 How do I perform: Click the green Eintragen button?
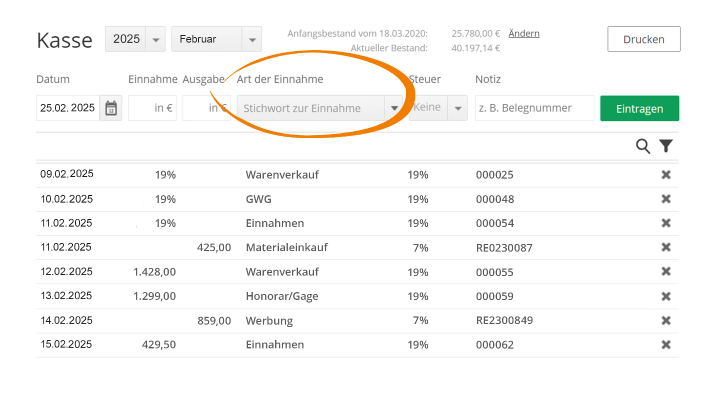(x=639, y=108)
